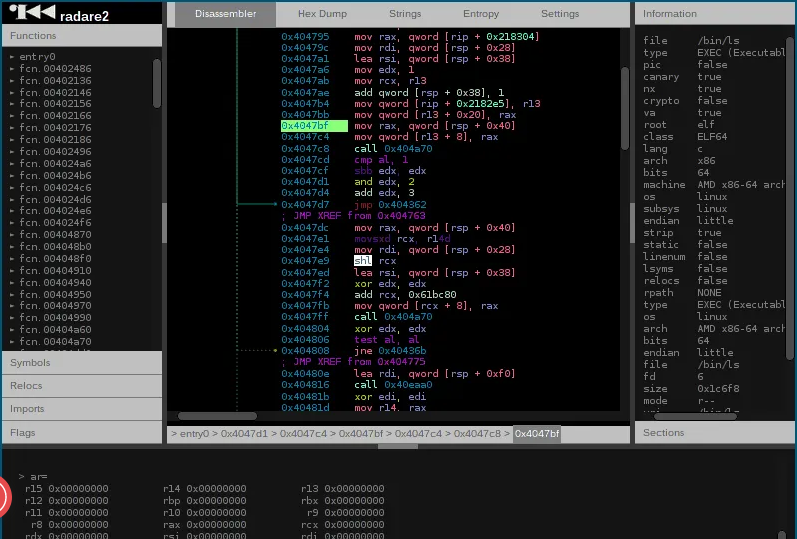Select function fcn.00404910
Viewport: 797px width, 539px height.
pos(55,271)
